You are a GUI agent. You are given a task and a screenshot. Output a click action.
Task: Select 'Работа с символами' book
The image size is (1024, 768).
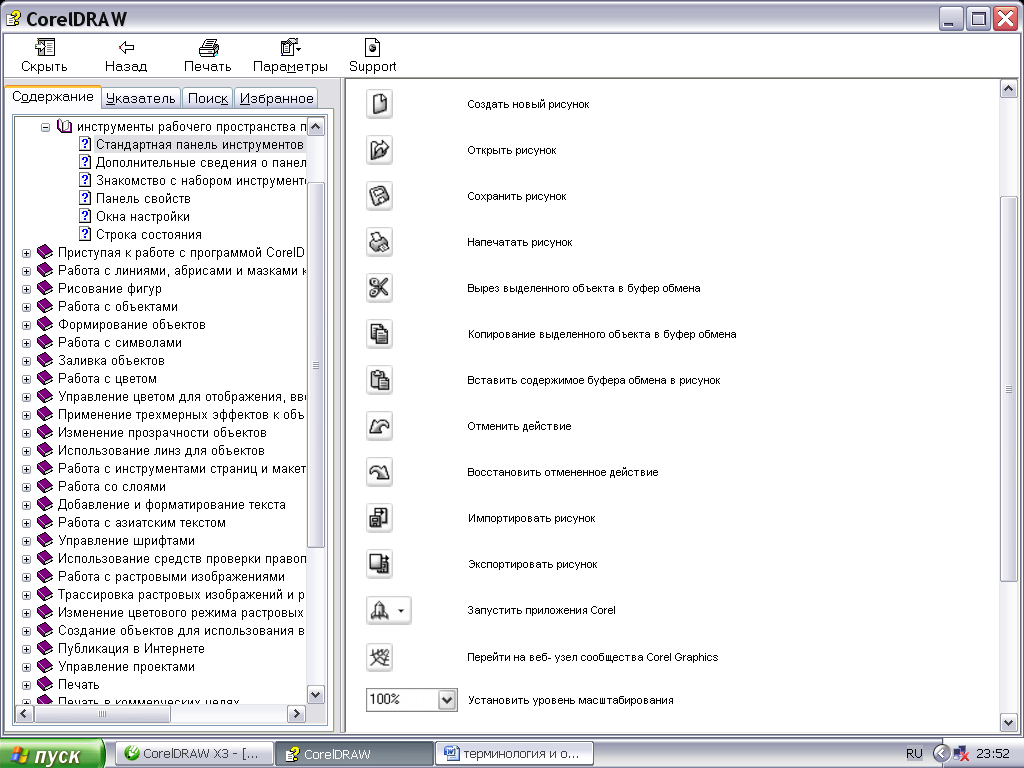click(120, 343)
